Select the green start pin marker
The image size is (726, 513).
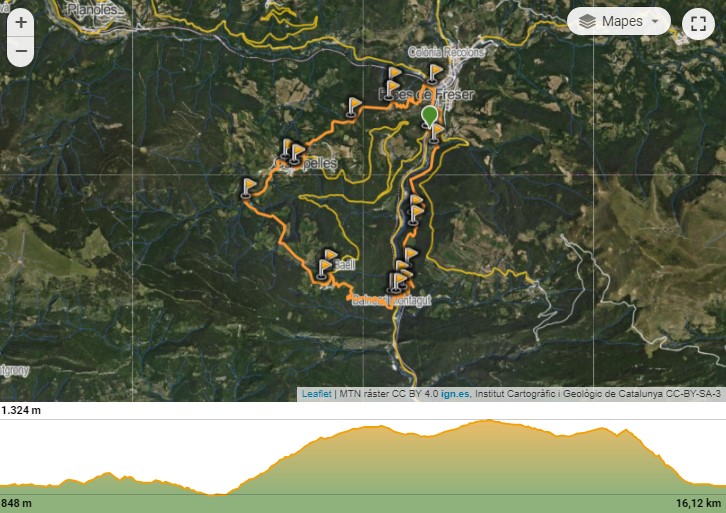[430, 116]
